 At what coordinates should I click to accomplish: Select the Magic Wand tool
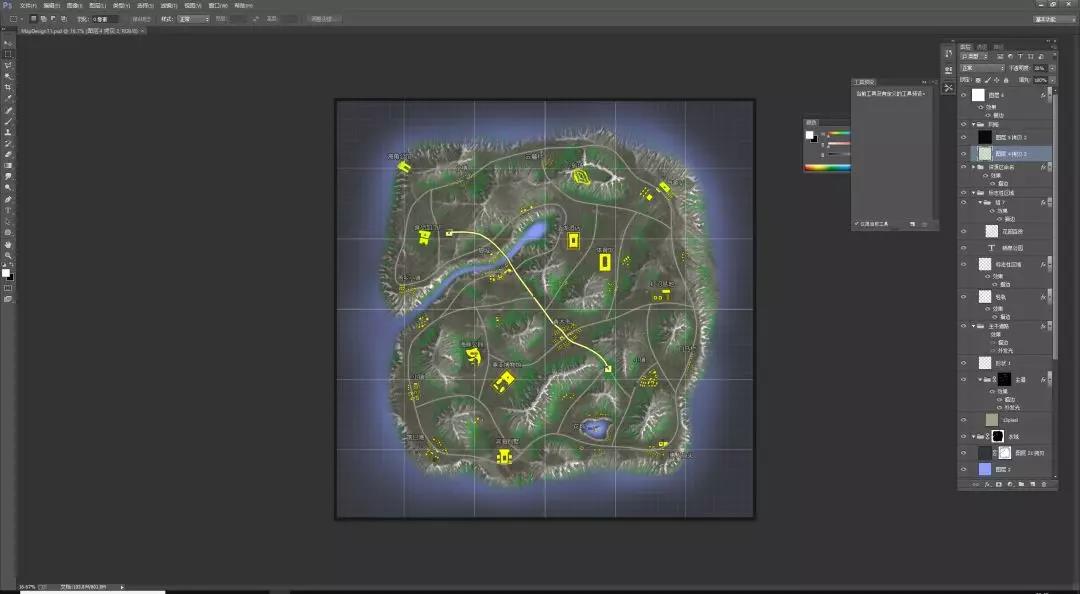tap(8, 76)
